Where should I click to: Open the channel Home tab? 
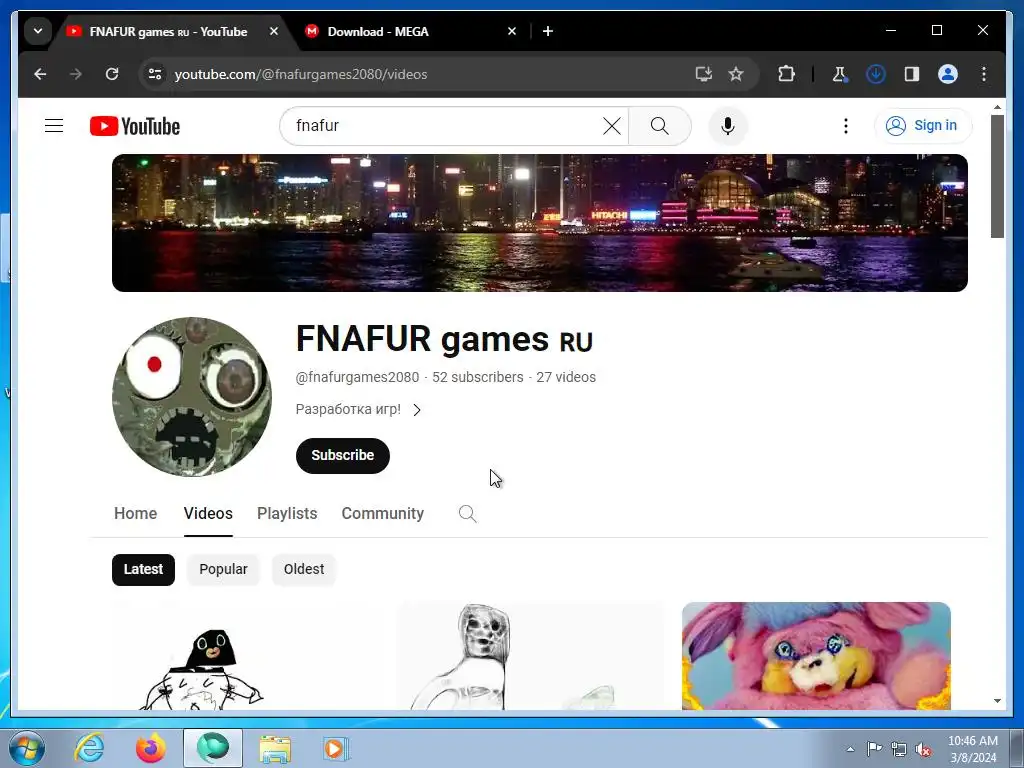(135, 513)
